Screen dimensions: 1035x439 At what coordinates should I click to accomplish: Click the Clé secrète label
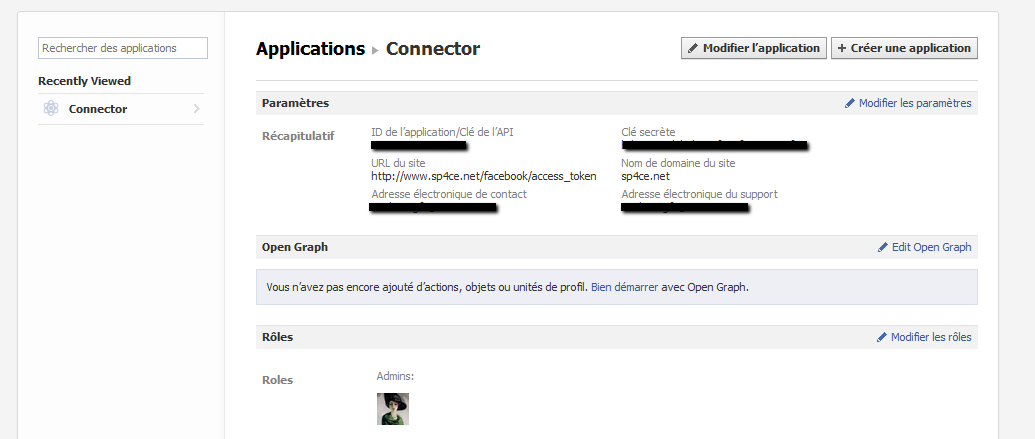pos(648,132)
